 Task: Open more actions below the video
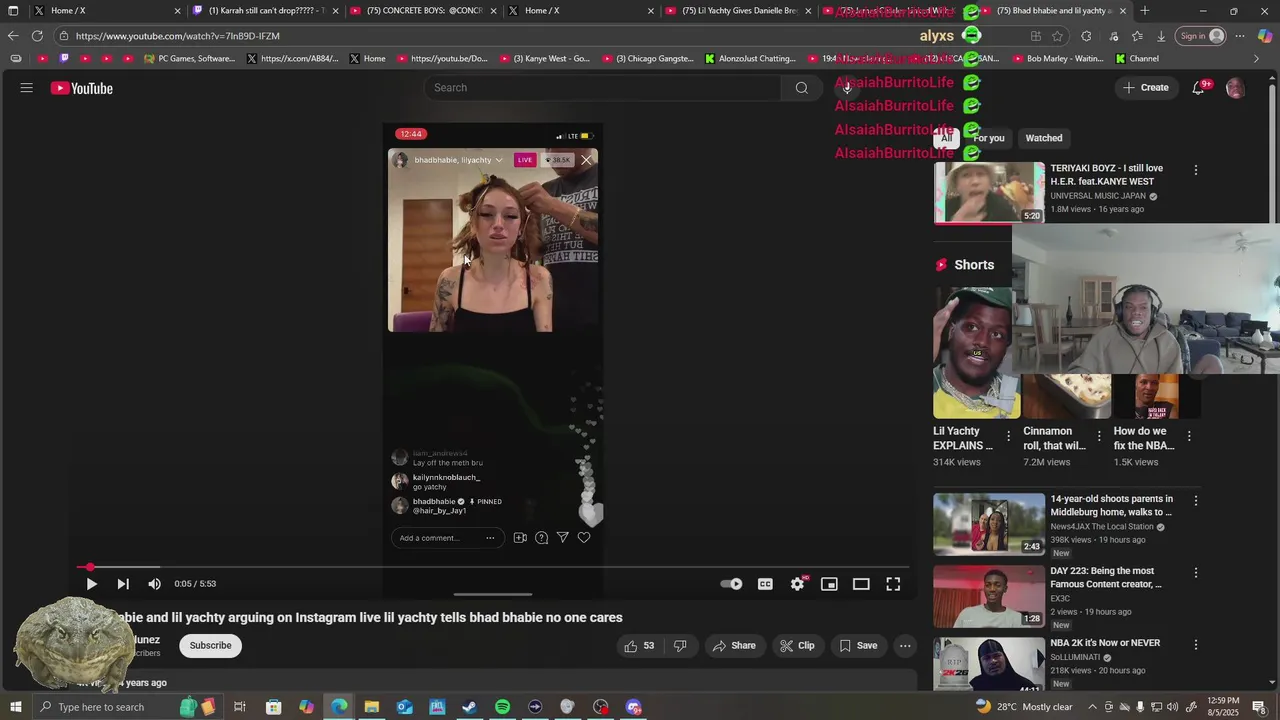pos(905,646)
